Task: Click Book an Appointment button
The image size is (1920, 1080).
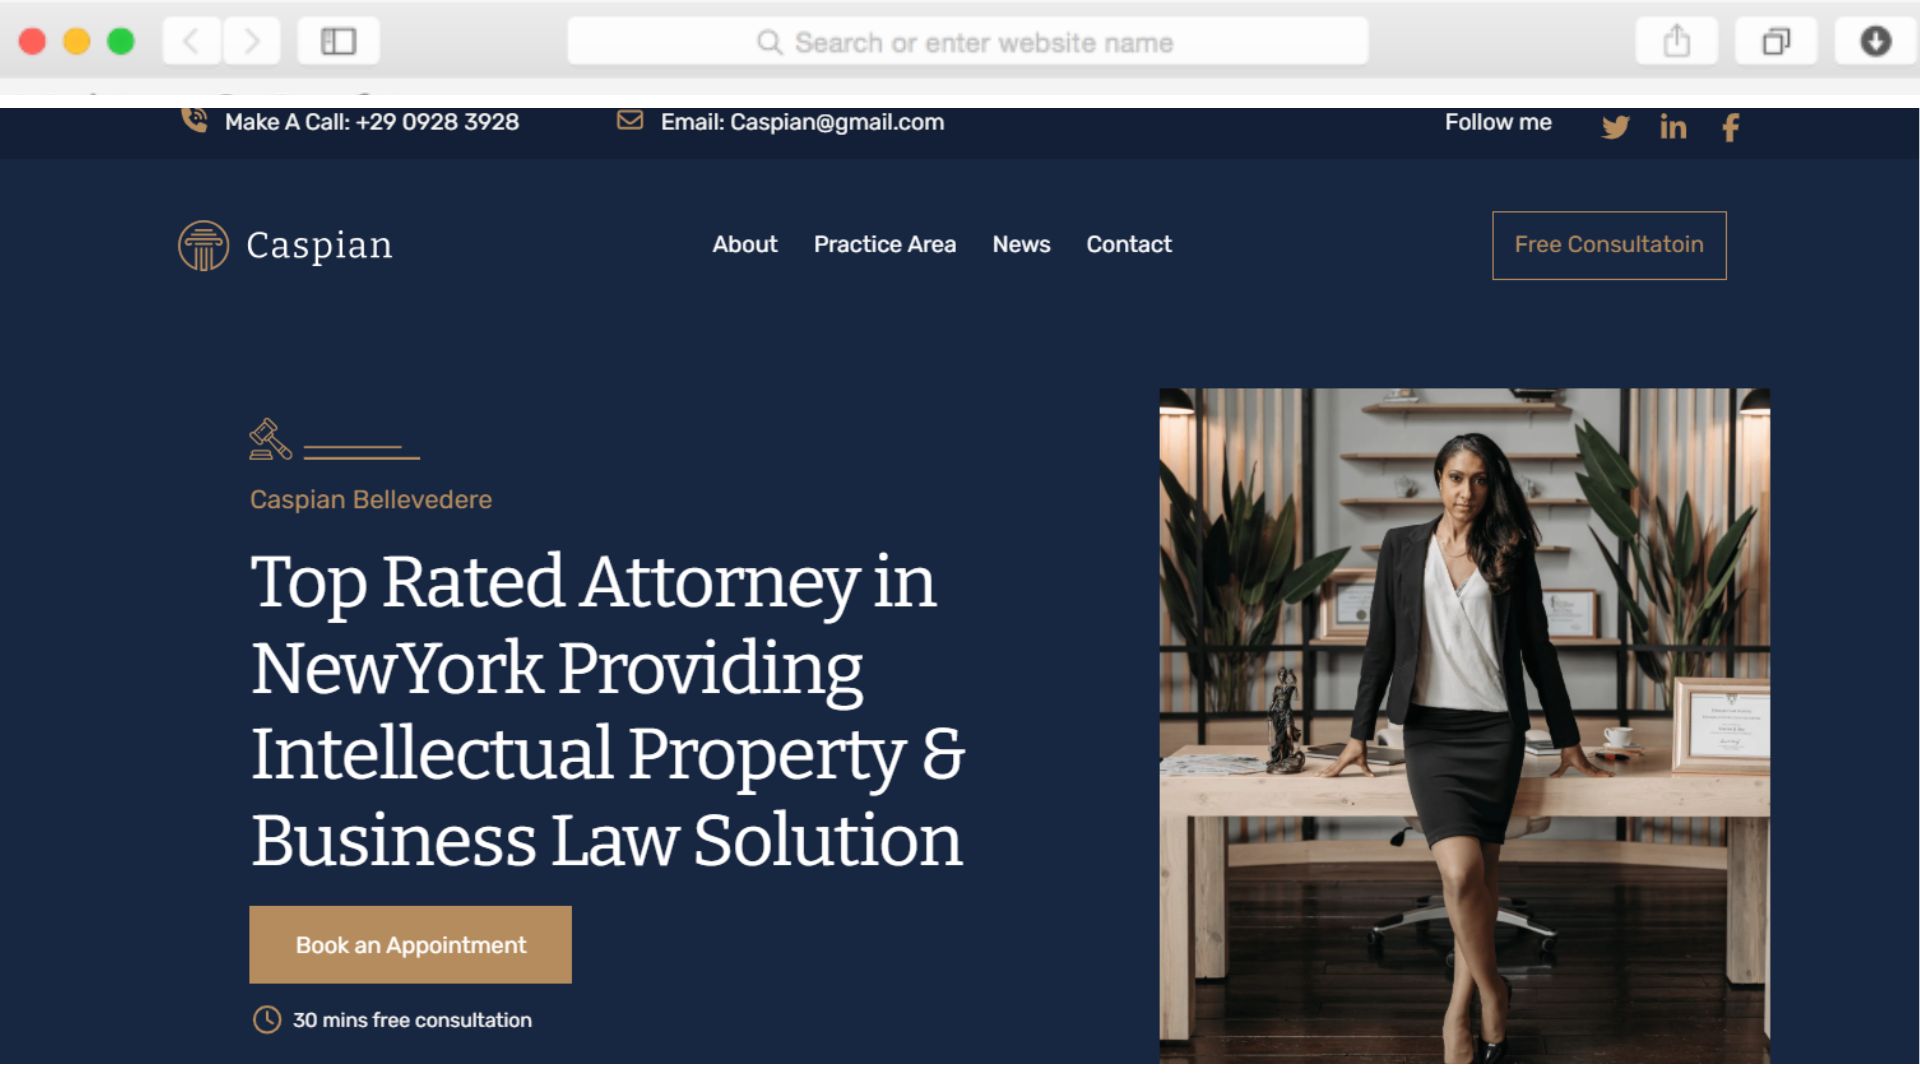Action: tap(410, 945)
